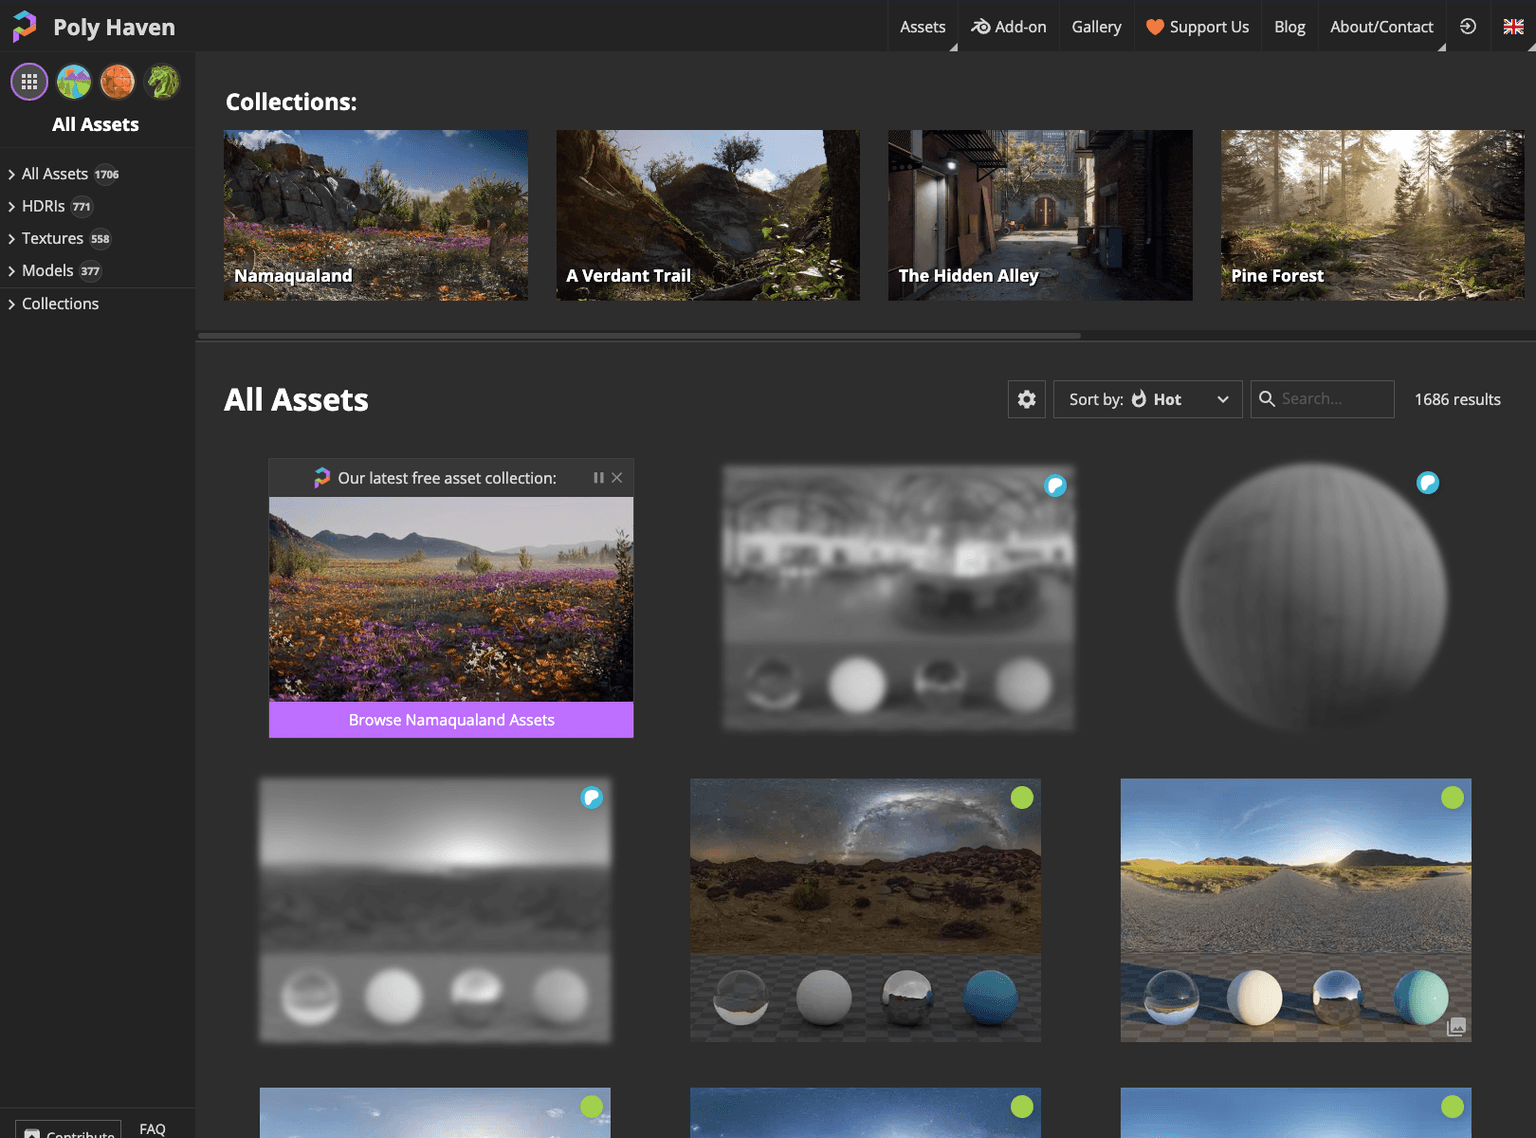Click the Poly Haven logo icon
This screenshot has width=1536, height=1138.
[24, 27]
